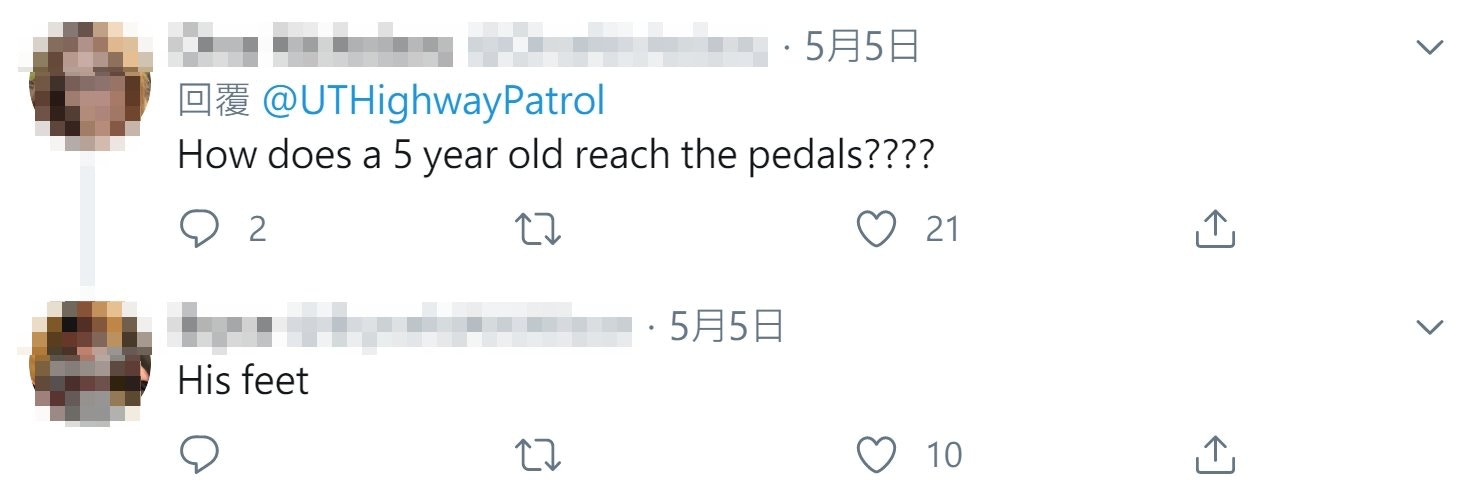This screenshot has height=502, width=1473.
Task: Reply to the pedals question tweet
Action: [199, 229]
